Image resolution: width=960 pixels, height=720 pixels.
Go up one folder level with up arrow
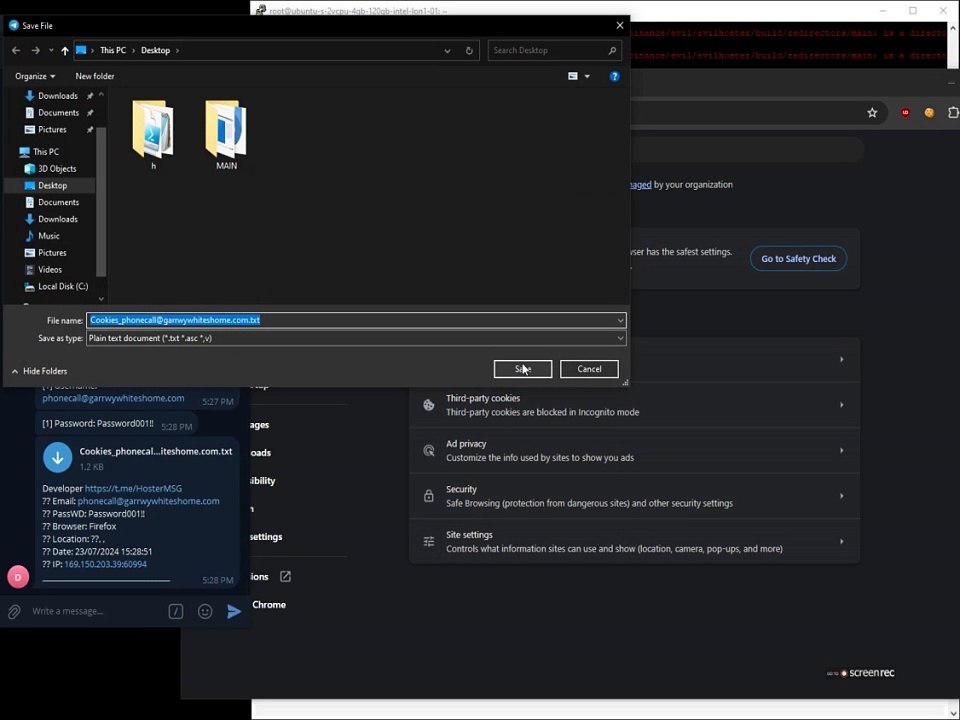[65, 50]
